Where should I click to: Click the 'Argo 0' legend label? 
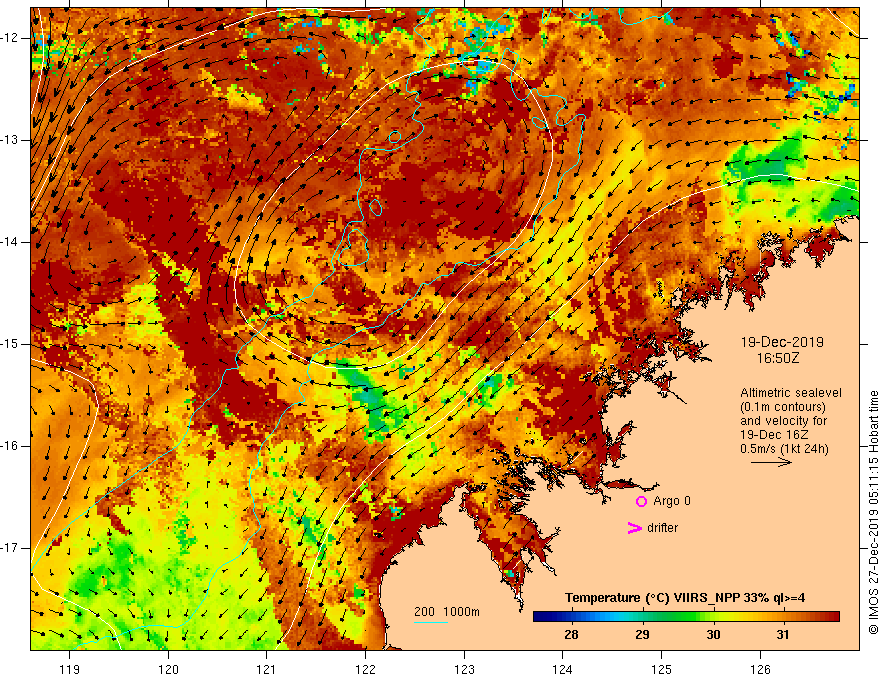pos(672,501)
